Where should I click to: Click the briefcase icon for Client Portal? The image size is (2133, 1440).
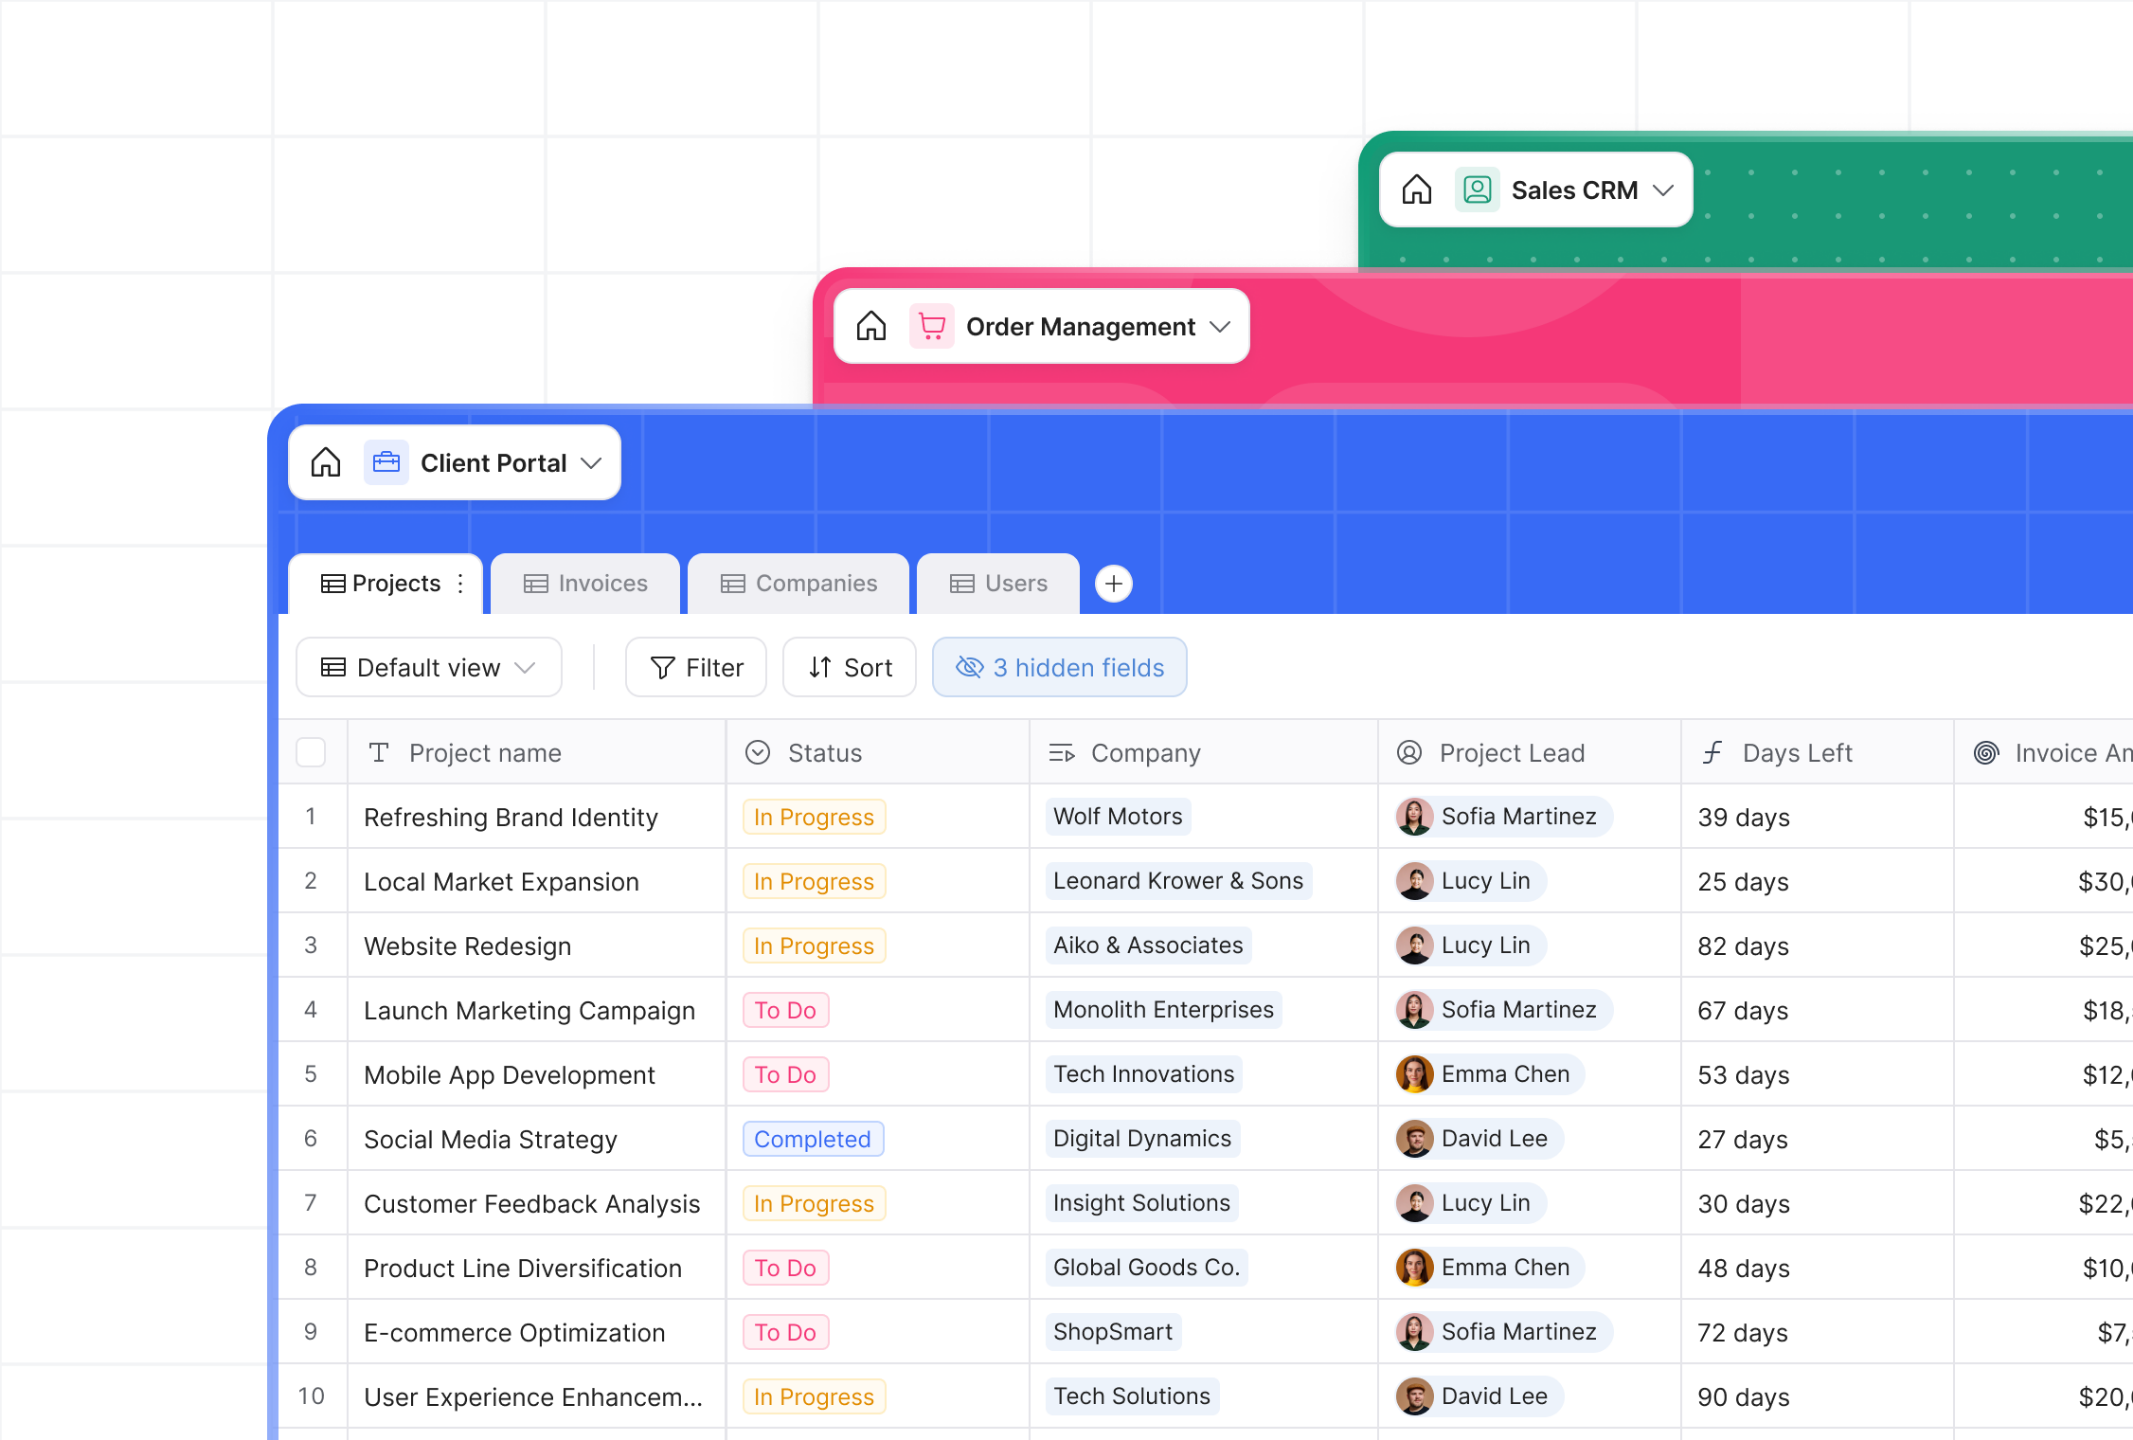386,462
